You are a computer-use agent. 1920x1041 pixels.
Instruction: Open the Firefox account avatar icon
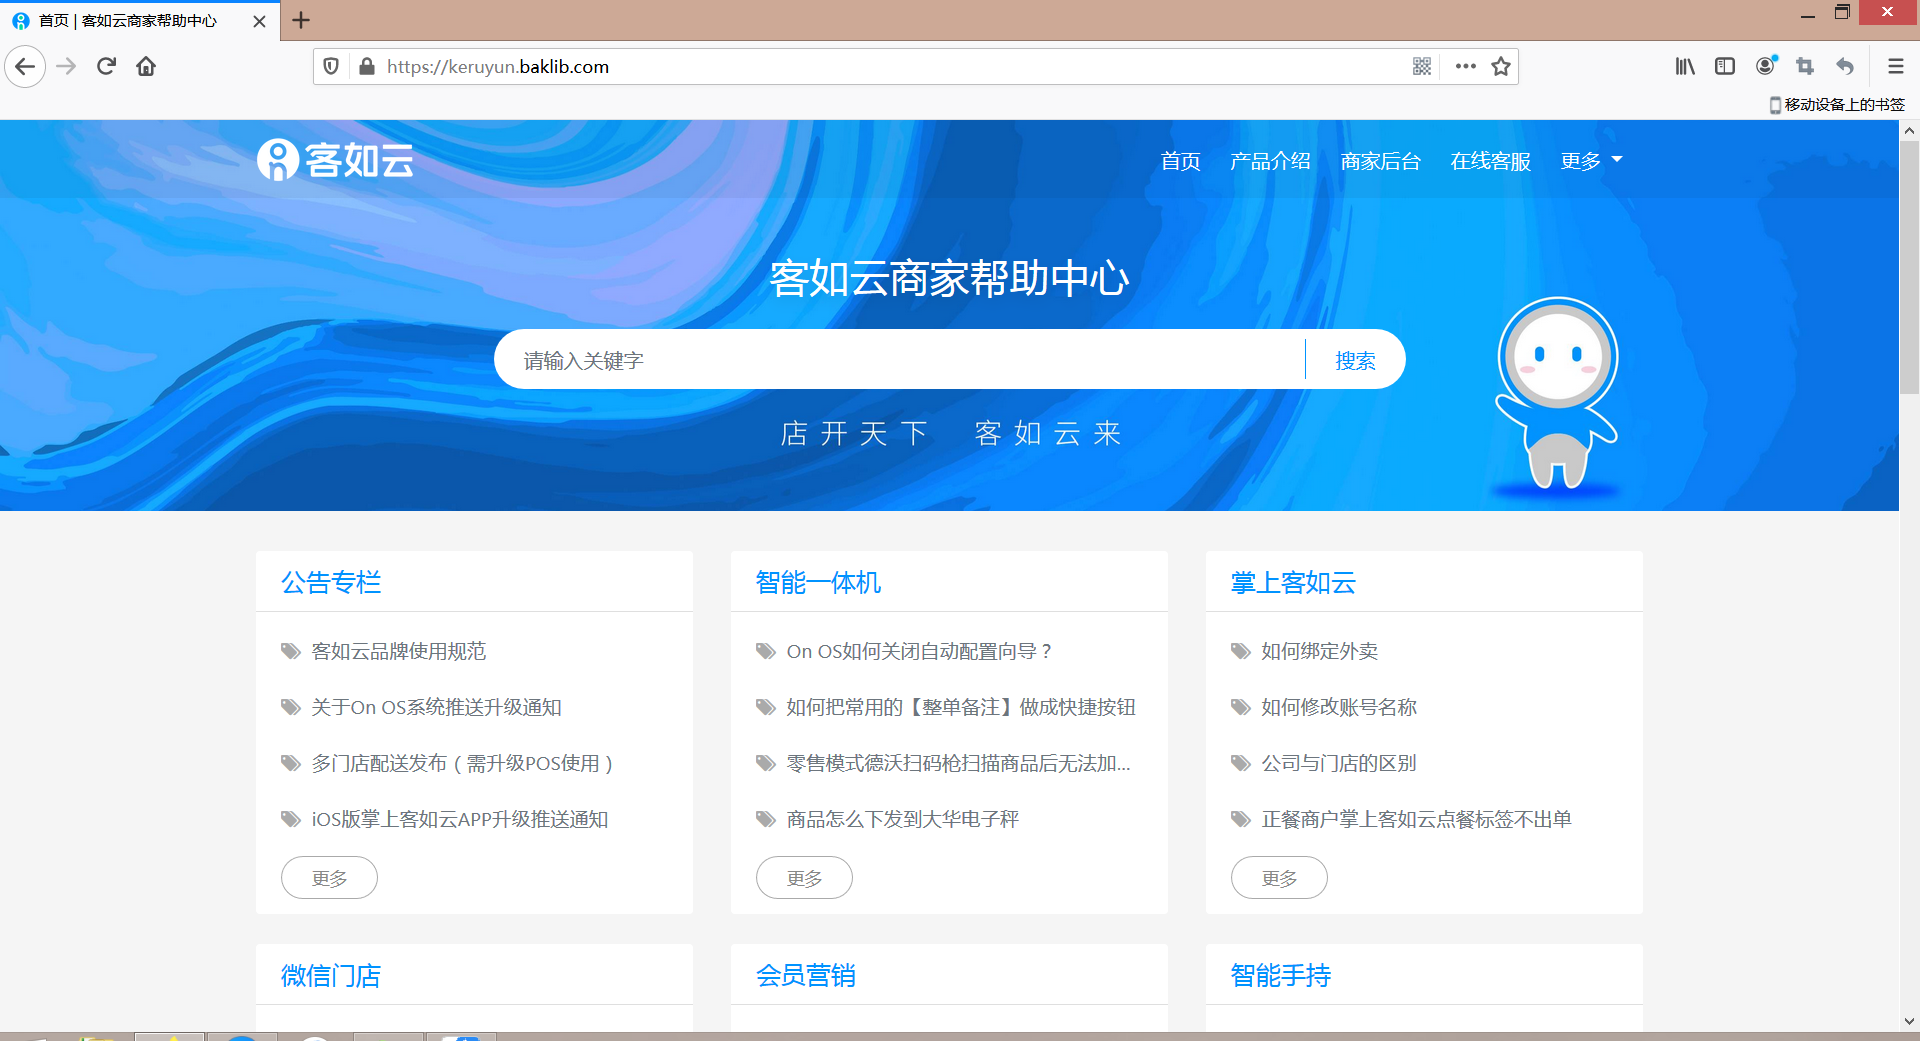[1766, 66]
